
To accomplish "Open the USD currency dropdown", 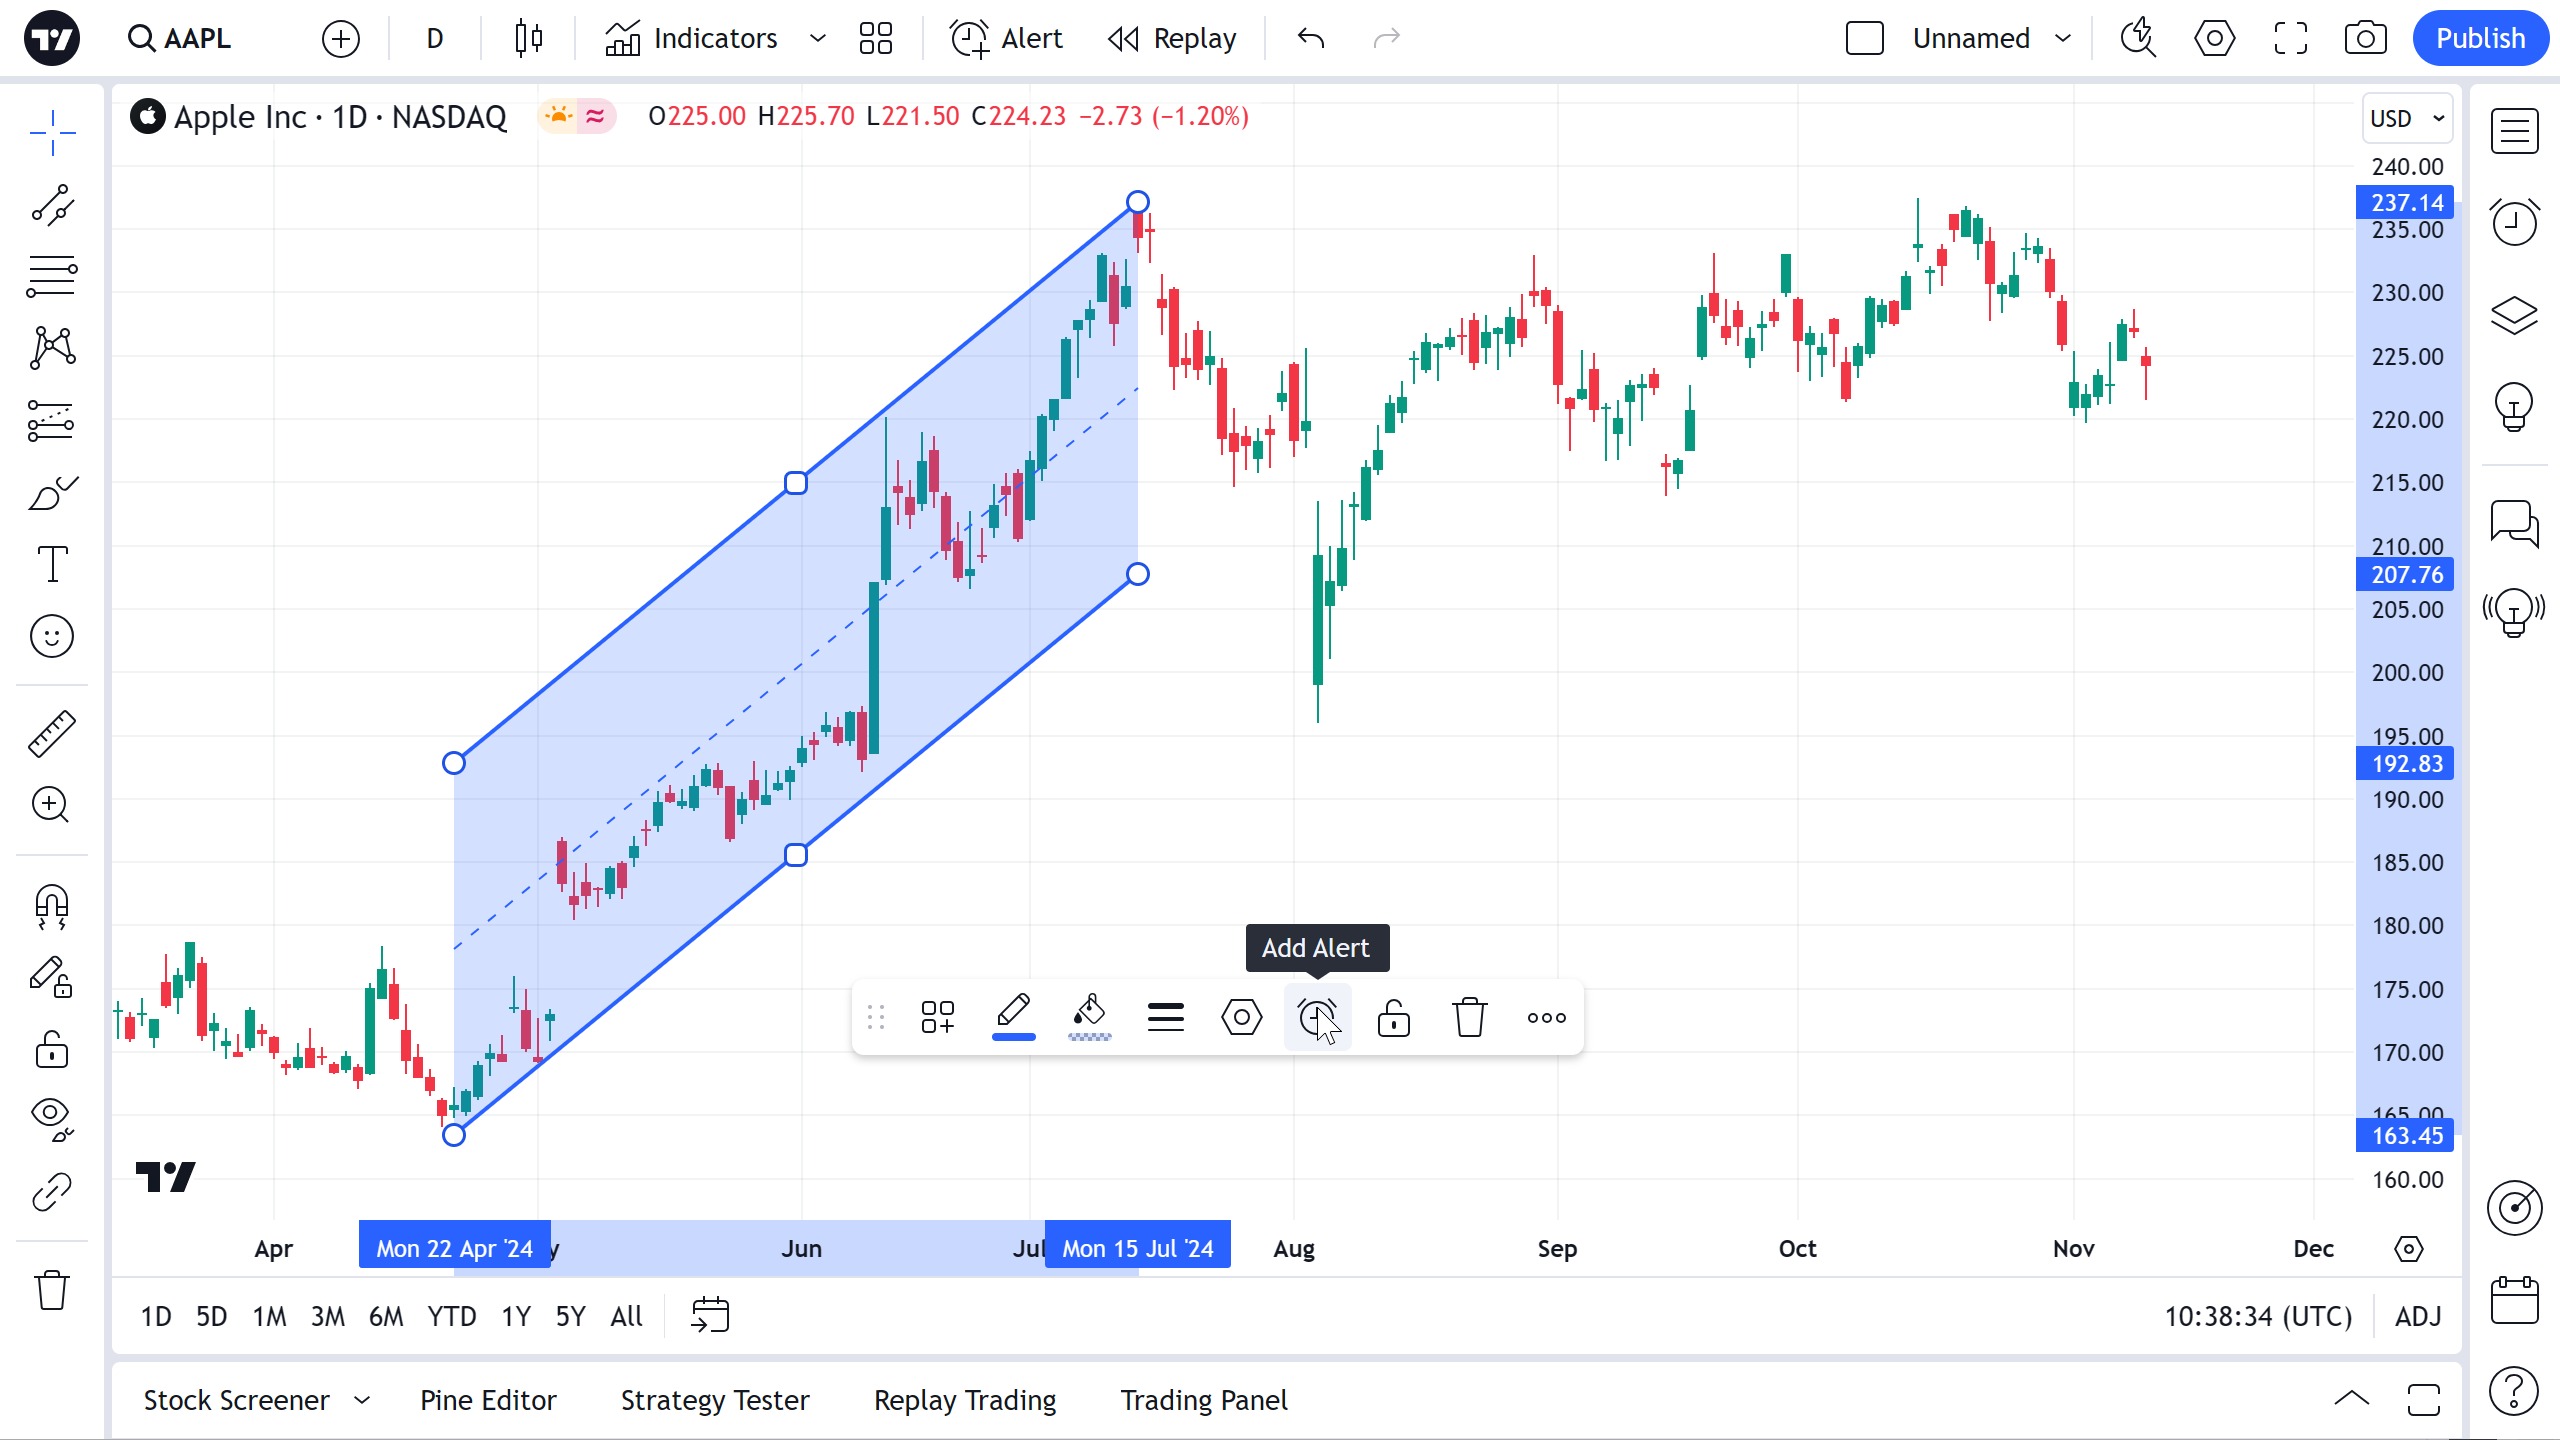I will coord(2407,119).
